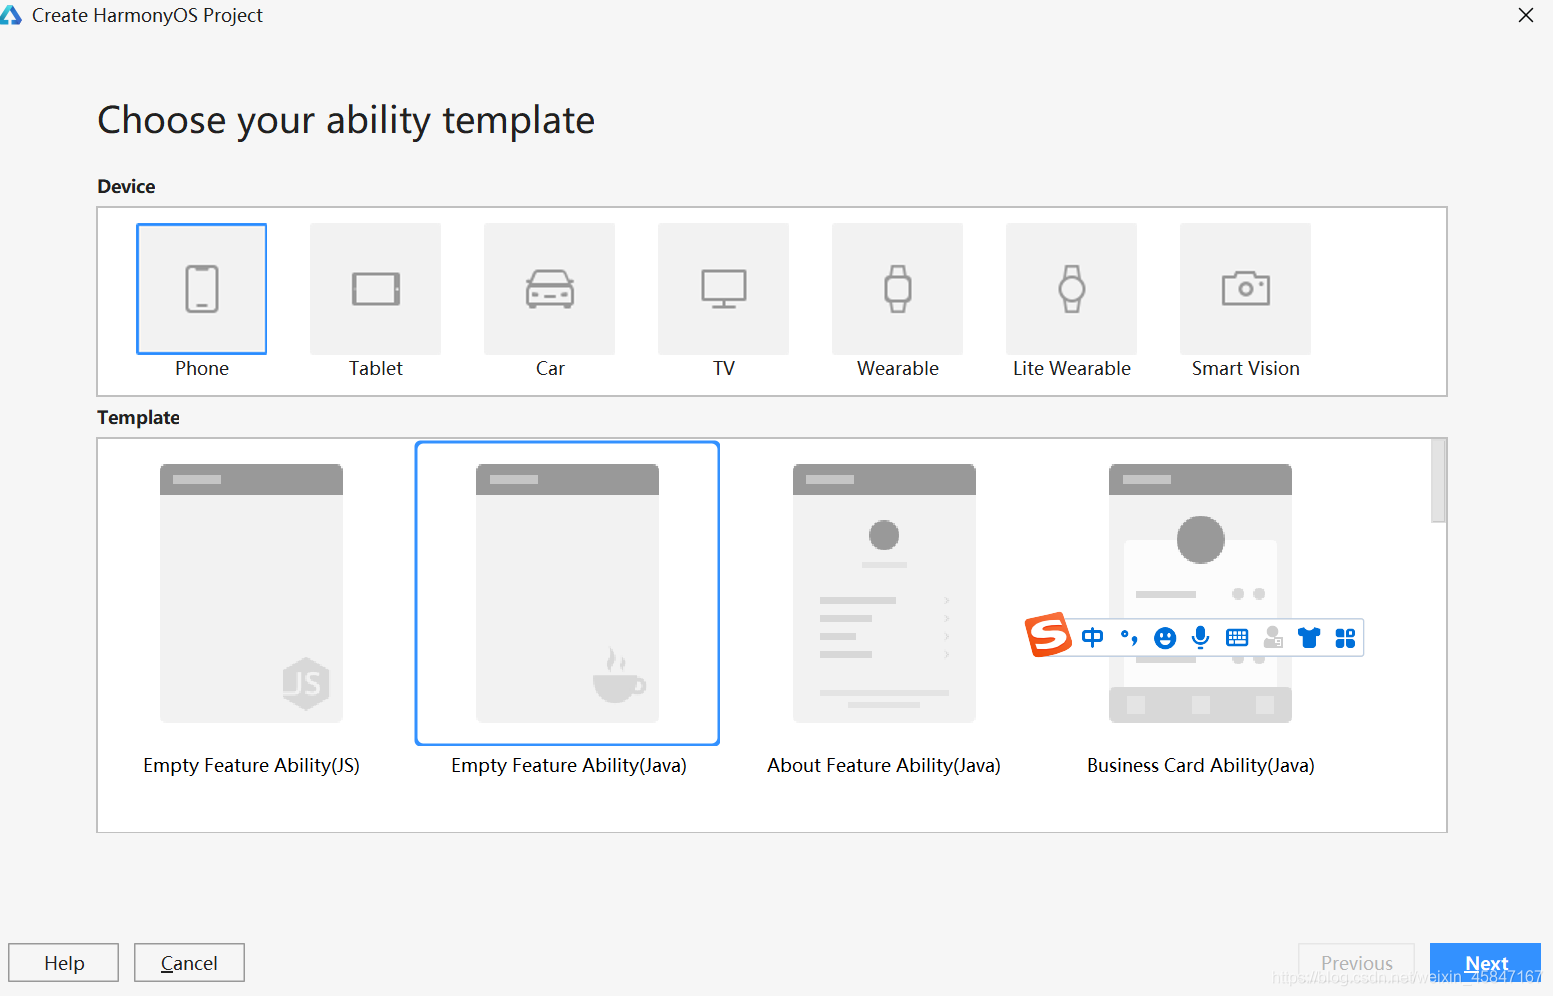Viewport: 1553px width, 996px height.
Task: Pick the Lite Wearable device icon
Action: [x=1071, y=289]
